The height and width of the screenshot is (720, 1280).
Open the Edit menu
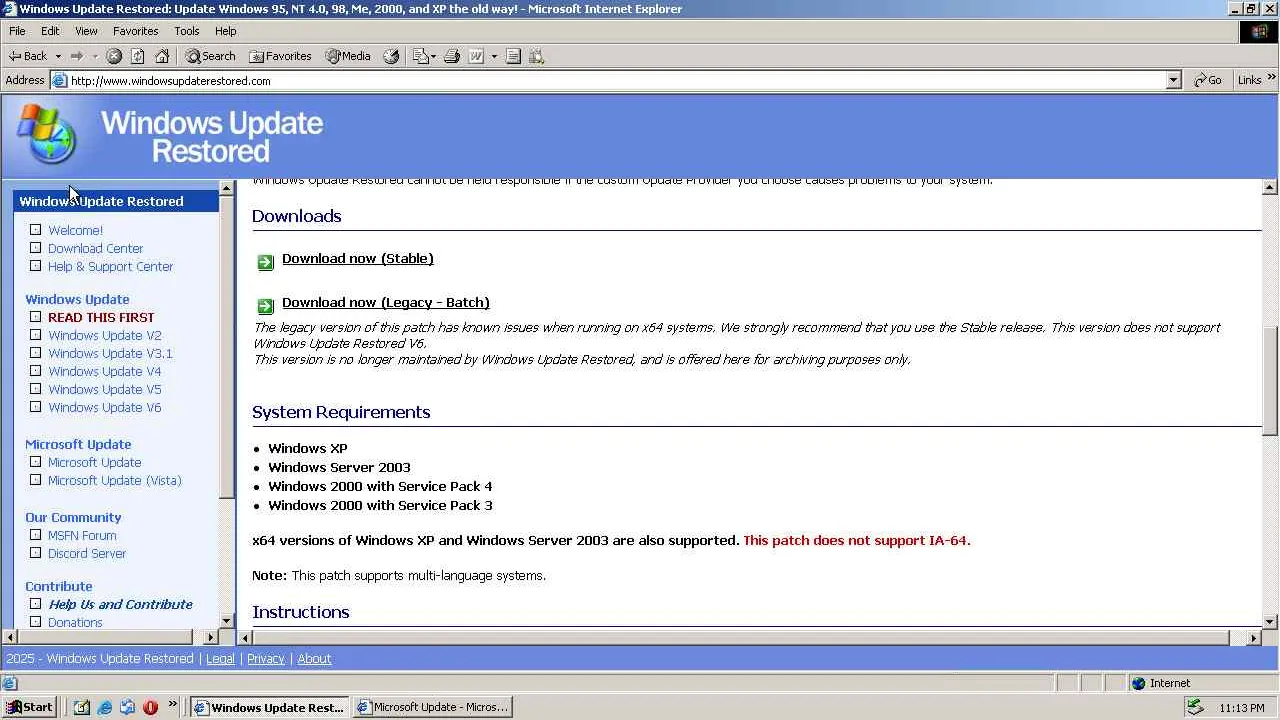click(x=50, y=31)
